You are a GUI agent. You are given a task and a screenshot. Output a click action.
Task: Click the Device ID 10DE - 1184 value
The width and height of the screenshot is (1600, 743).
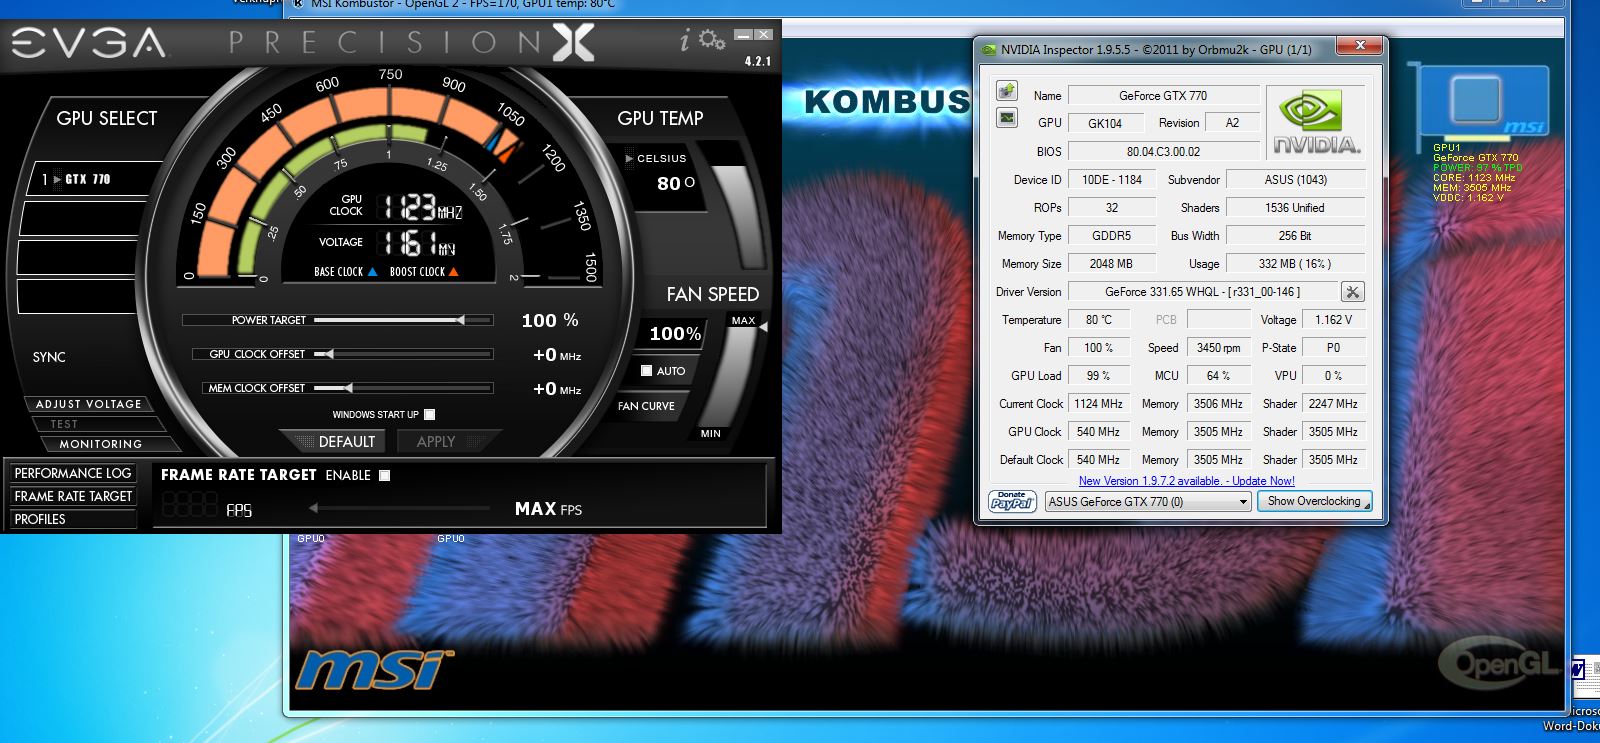(1111, 180)
